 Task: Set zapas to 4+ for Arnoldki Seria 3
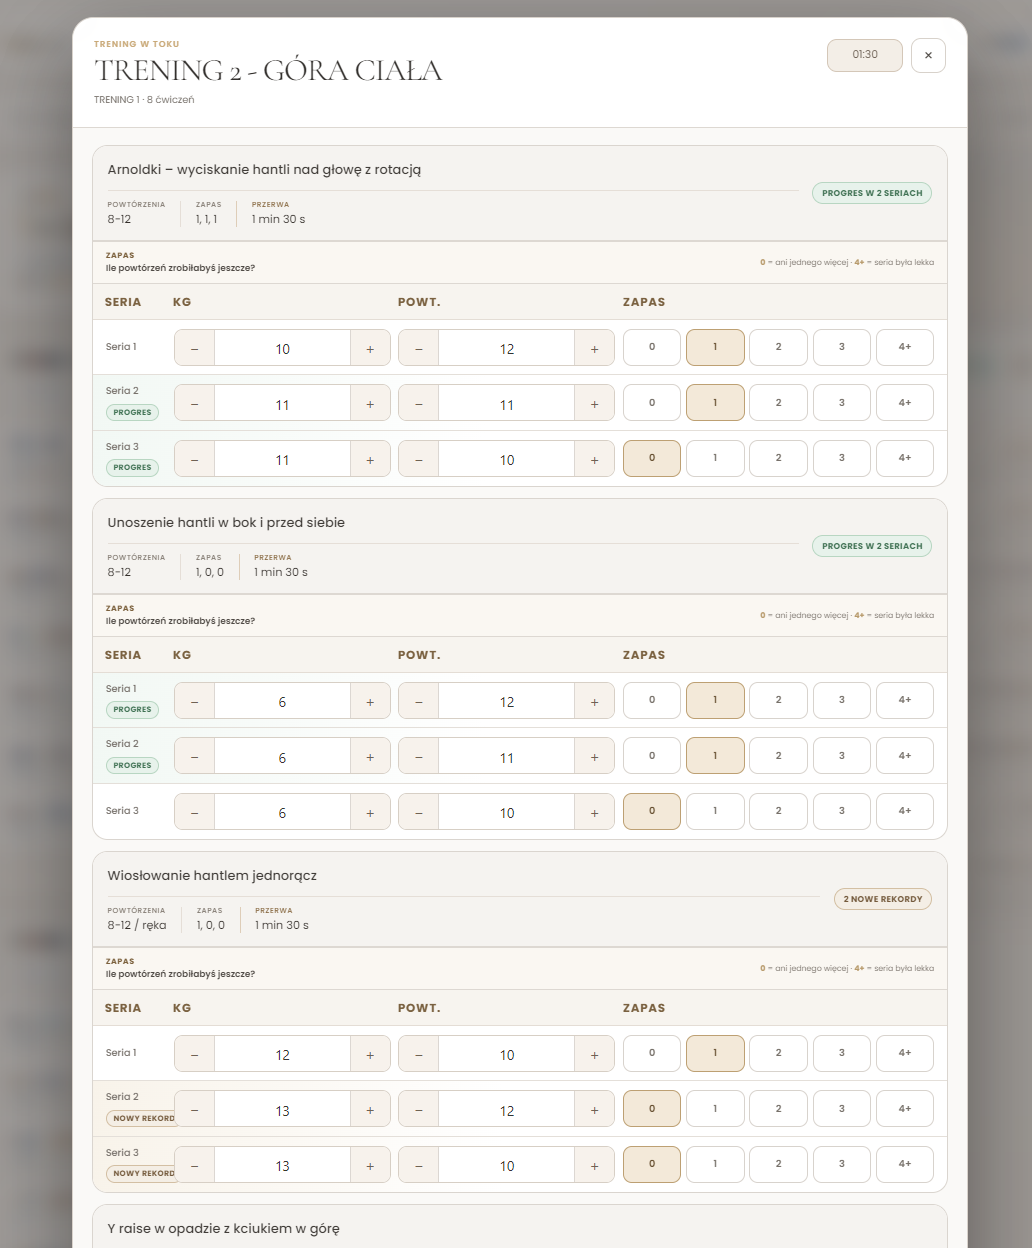[905, 458]
